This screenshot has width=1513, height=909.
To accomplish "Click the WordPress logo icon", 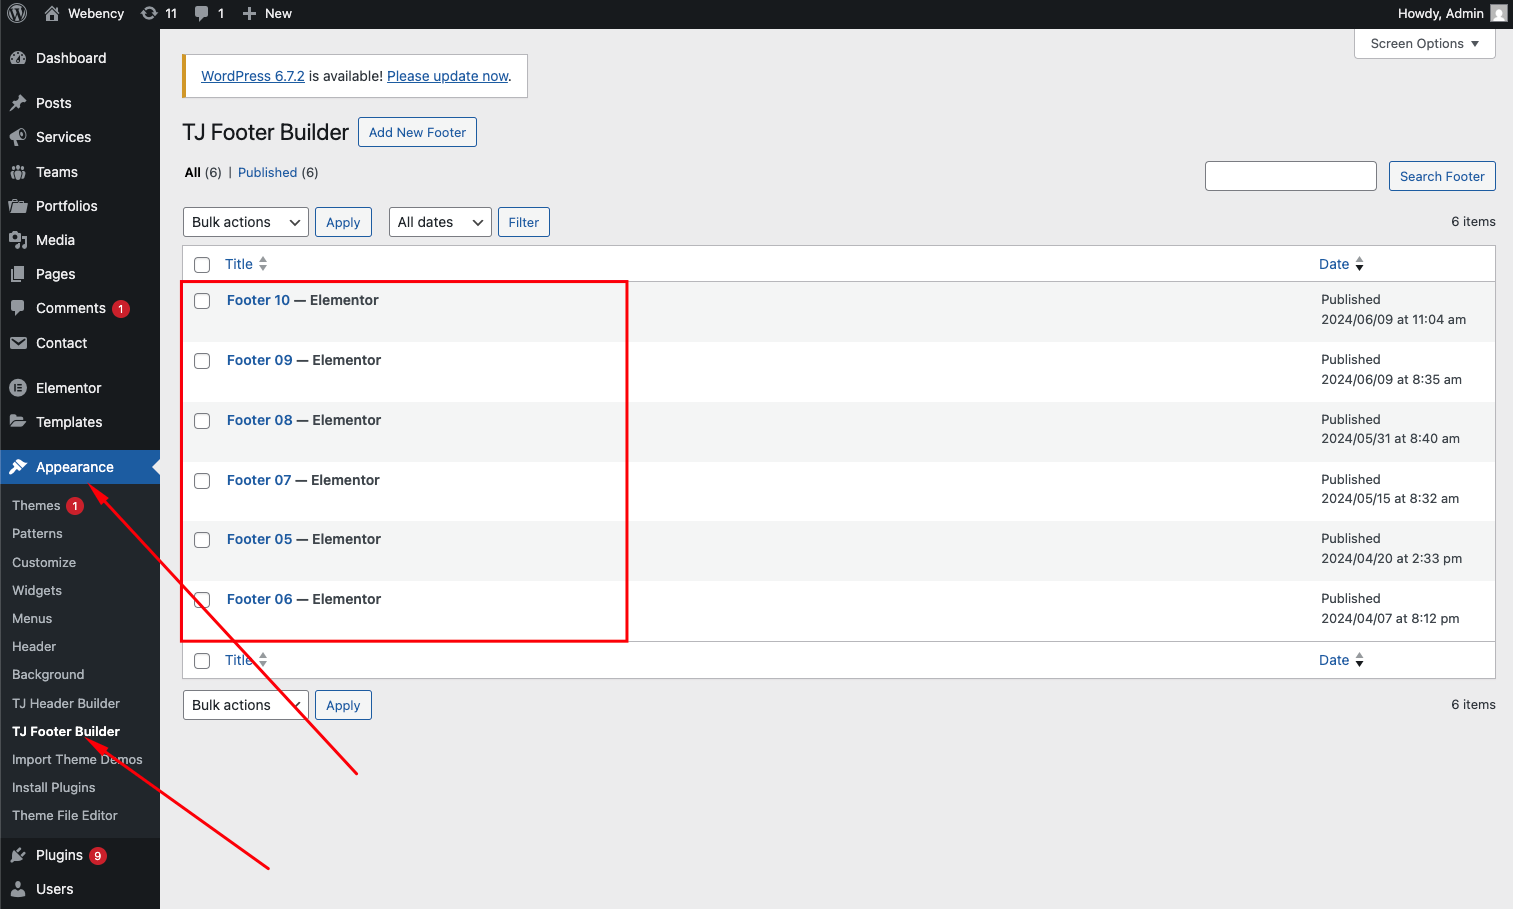I will tap(17, 13).
